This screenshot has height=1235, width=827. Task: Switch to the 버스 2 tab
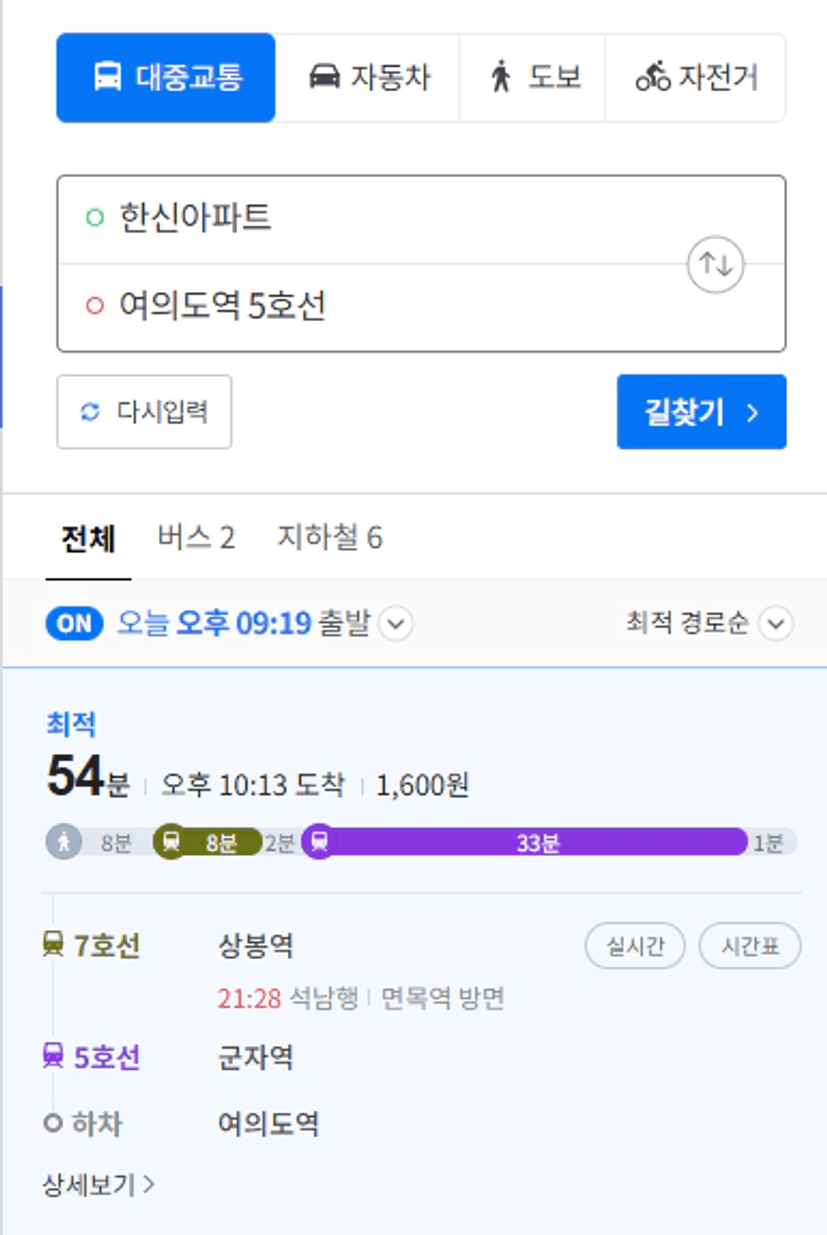(196, 538)
